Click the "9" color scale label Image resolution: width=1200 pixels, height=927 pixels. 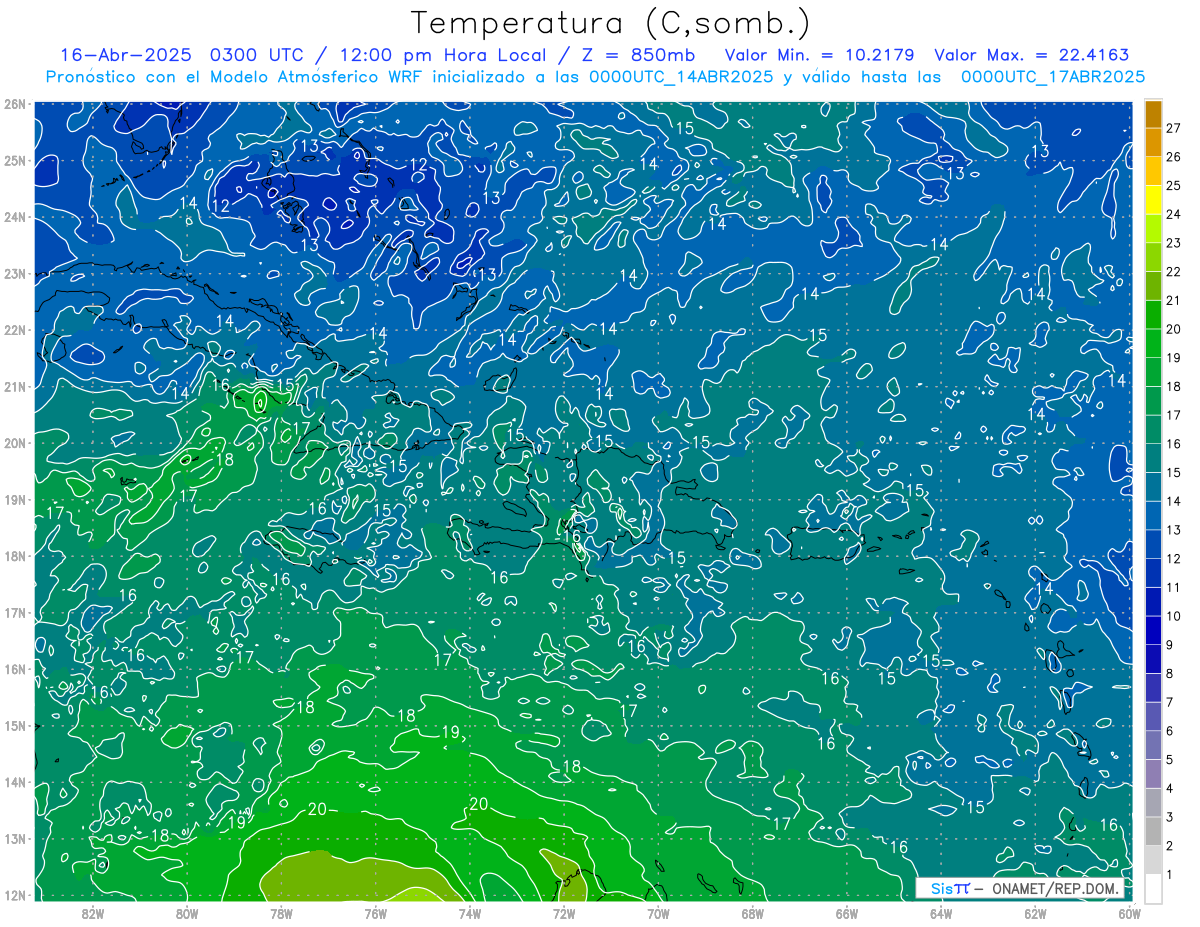(1170, 645)
